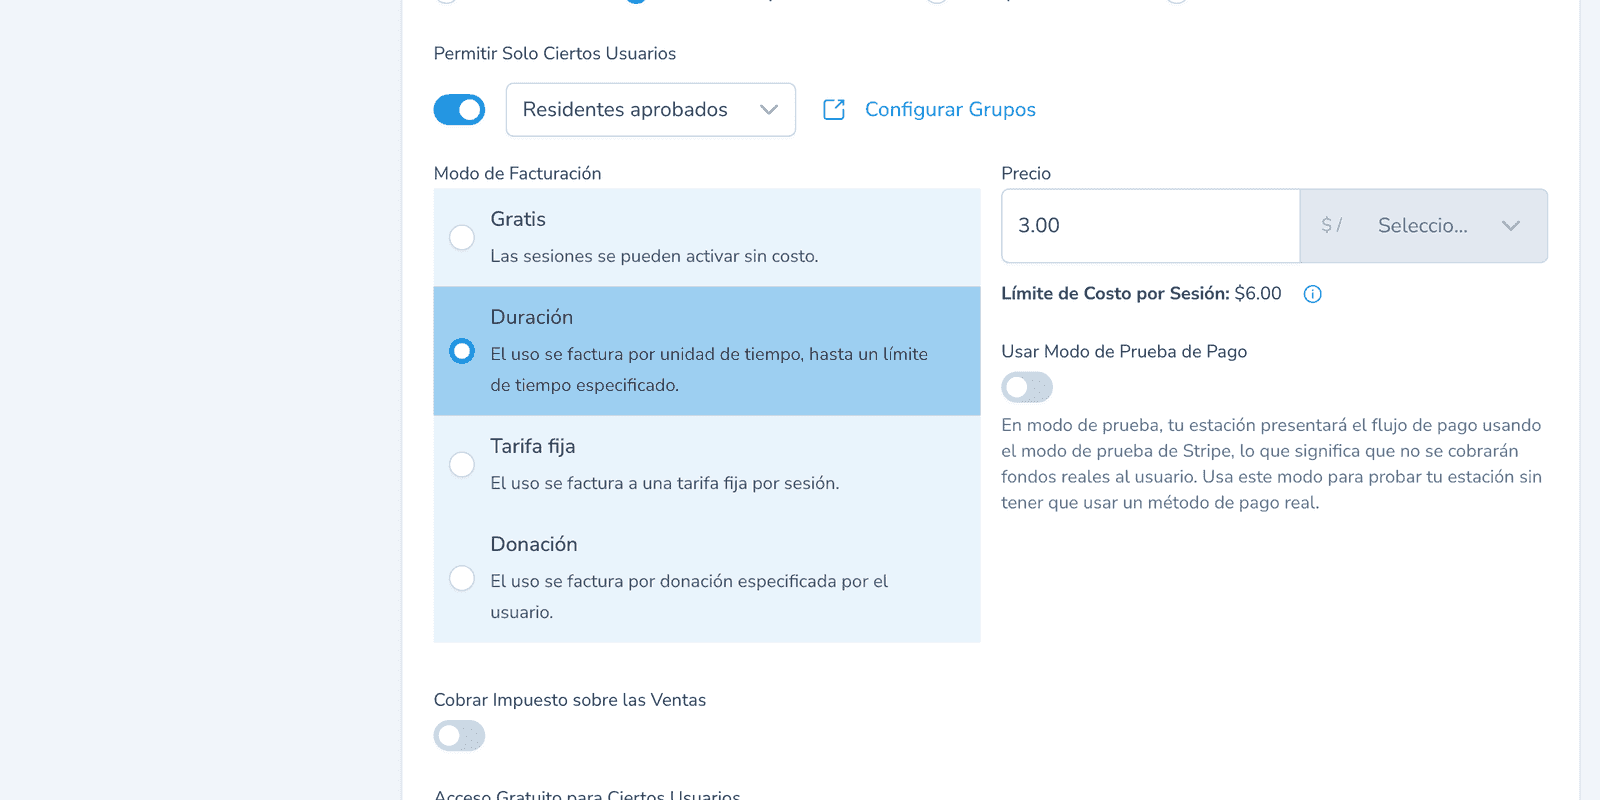Choose the Donación radio button
The image size is (1600, 800).
point(462,578)
